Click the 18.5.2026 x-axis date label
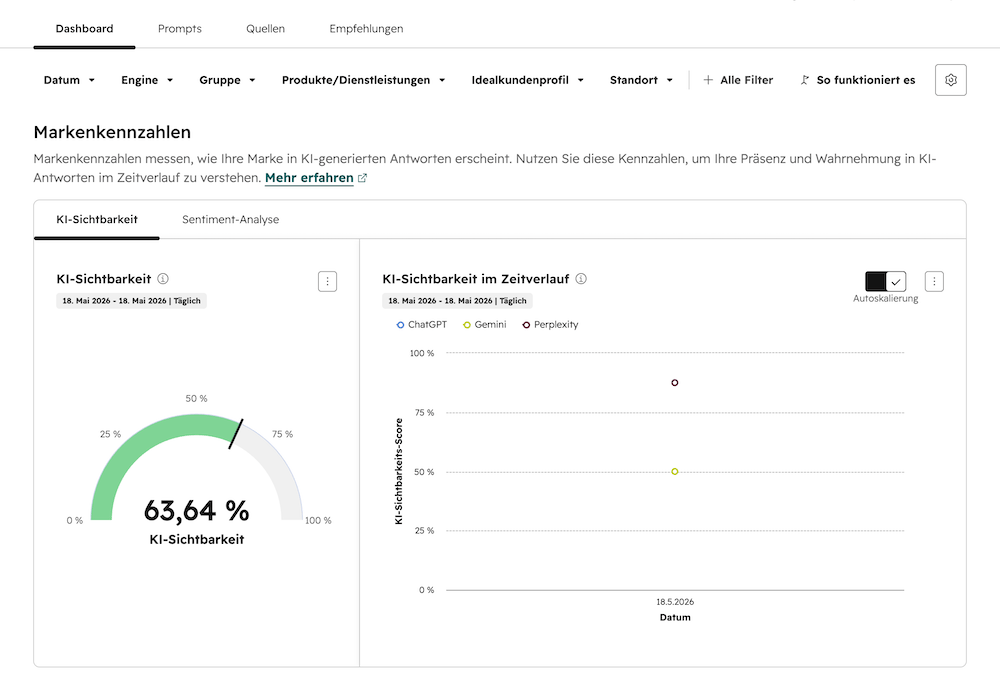 click(x=675, y=602)
